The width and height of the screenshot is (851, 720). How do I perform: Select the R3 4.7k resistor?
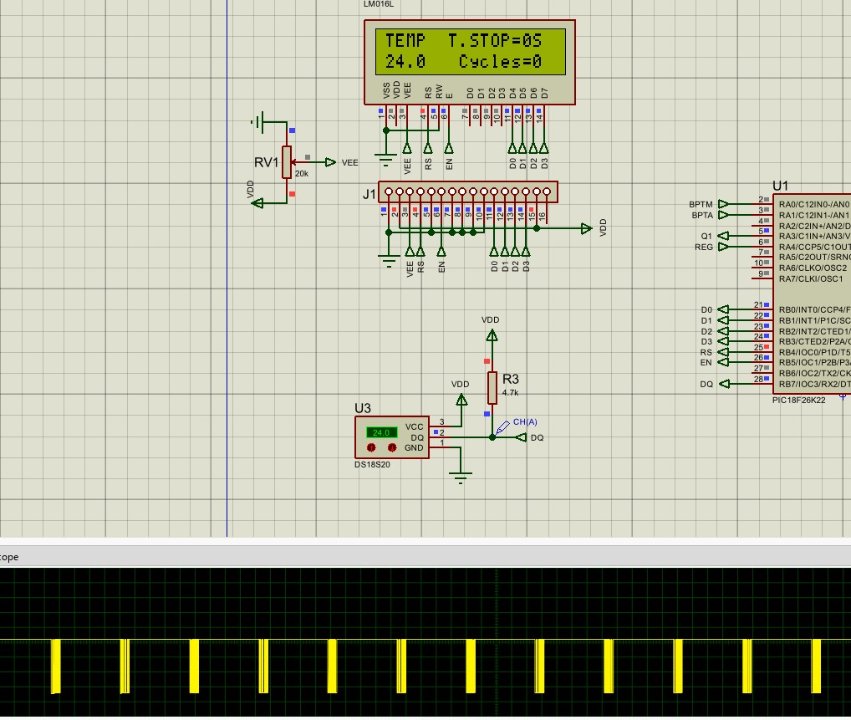(491, 387)
